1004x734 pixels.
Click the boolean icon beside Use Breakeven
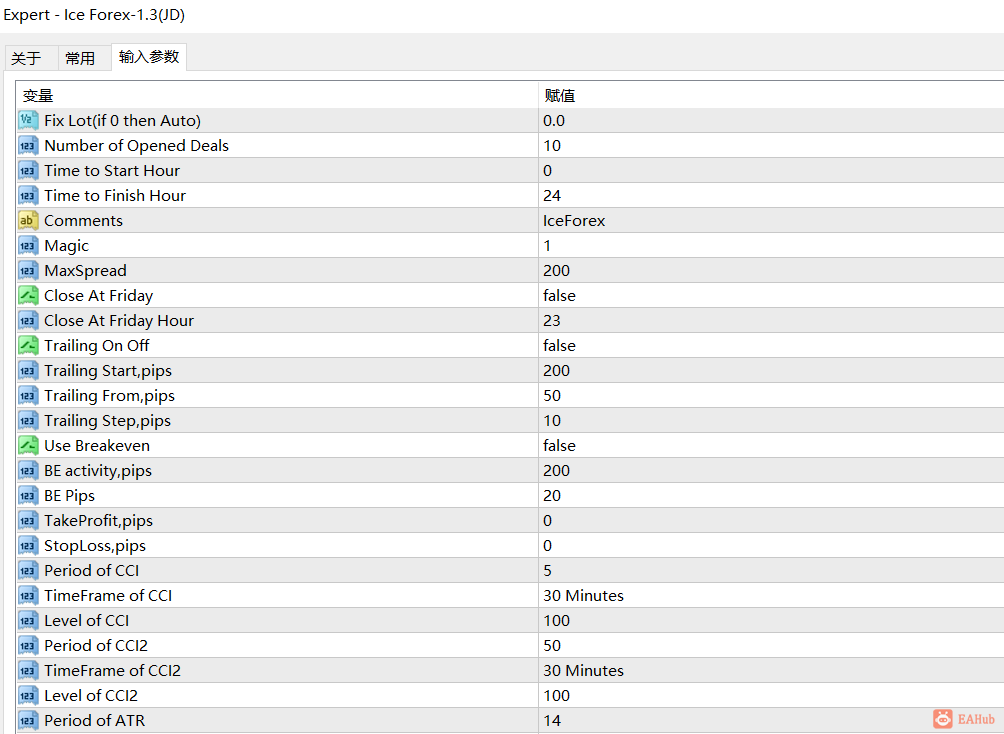point(28,445)
